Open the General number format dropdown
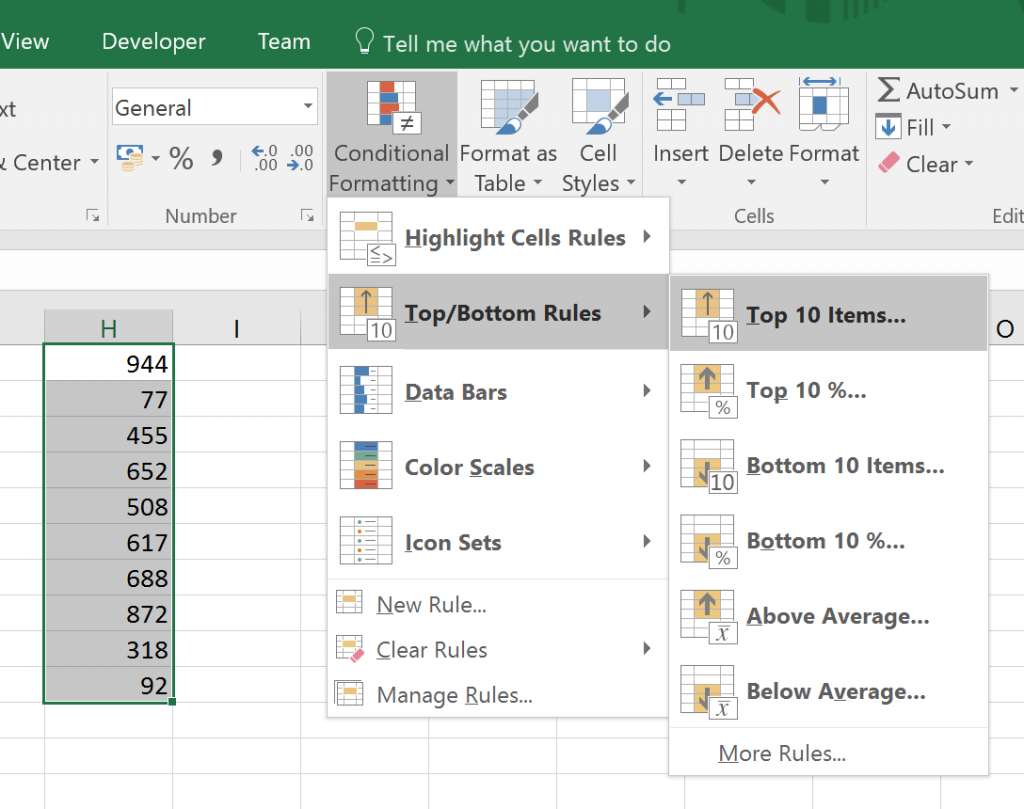 (x=308, y=106)
